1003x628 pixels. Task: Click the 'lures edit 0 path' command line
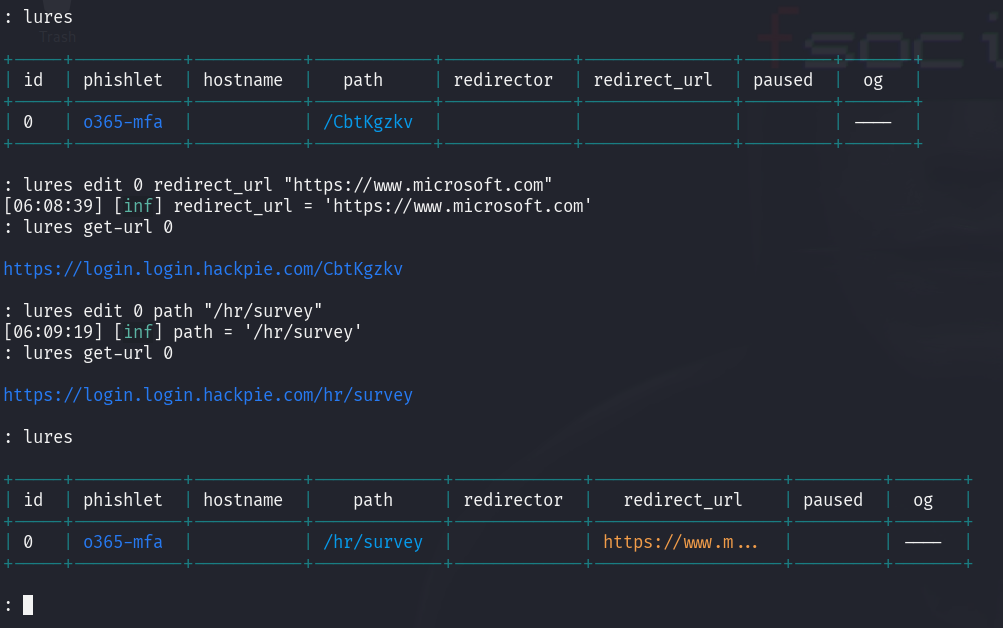pyautogui.click(x=163, y=311)
